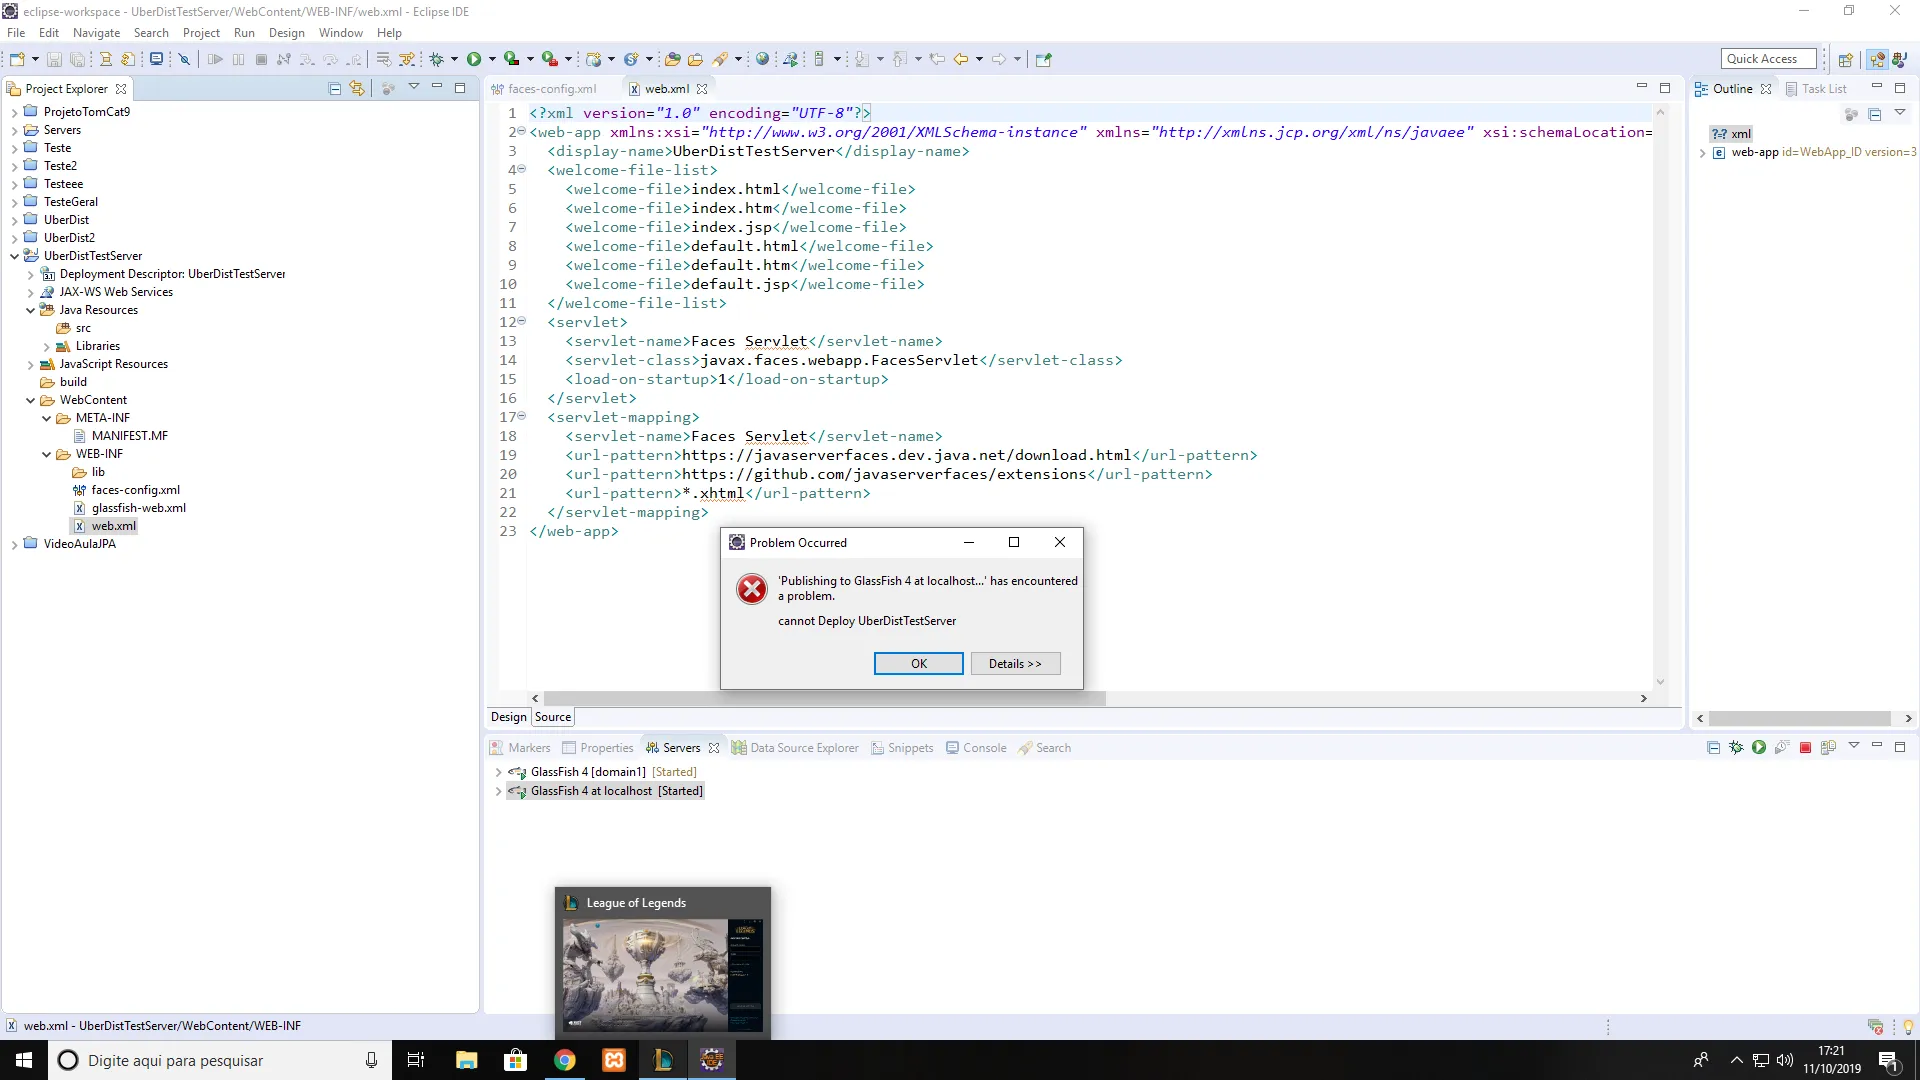
Task: Click the Quick Access search field
Action: point(1768,59)
